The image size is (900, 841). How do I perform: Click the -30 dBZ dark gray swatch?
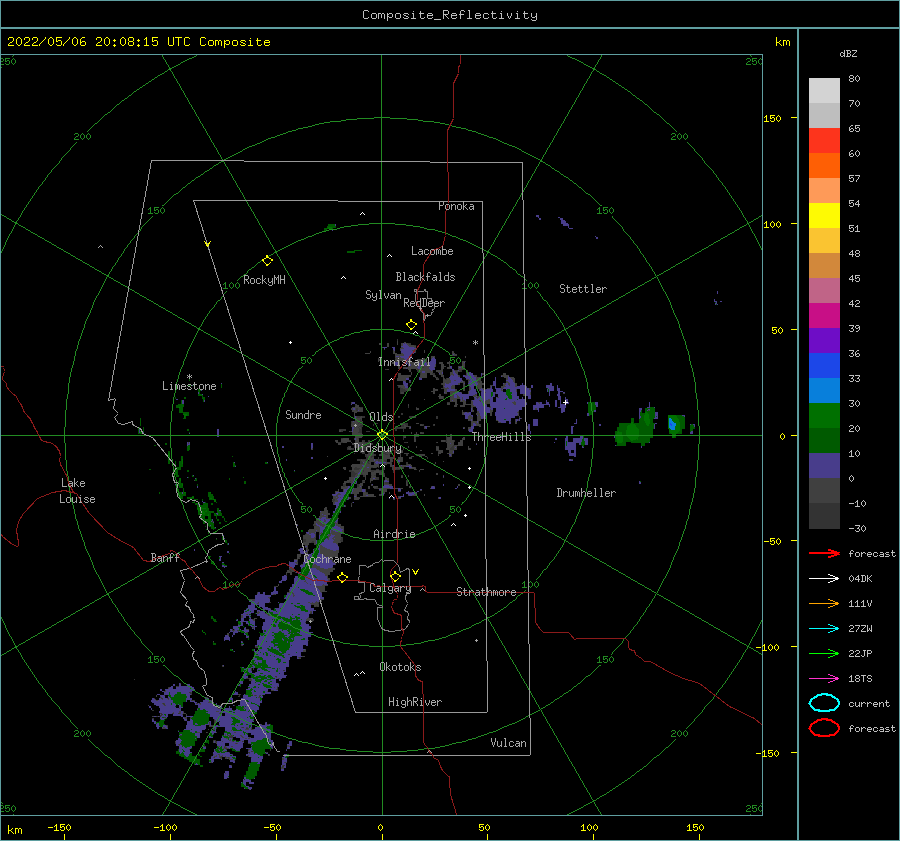(824, 515)
